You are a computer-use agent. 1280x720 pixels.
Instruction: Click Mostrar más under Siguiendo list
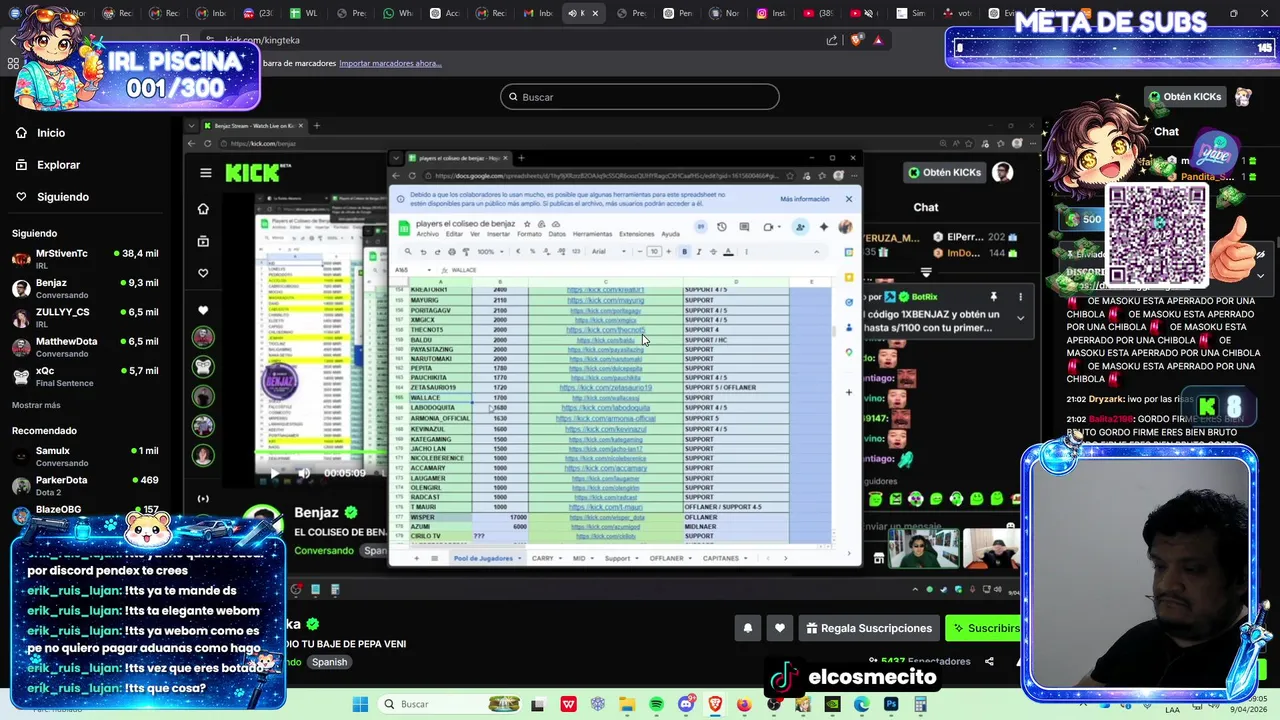coord(36,405)
